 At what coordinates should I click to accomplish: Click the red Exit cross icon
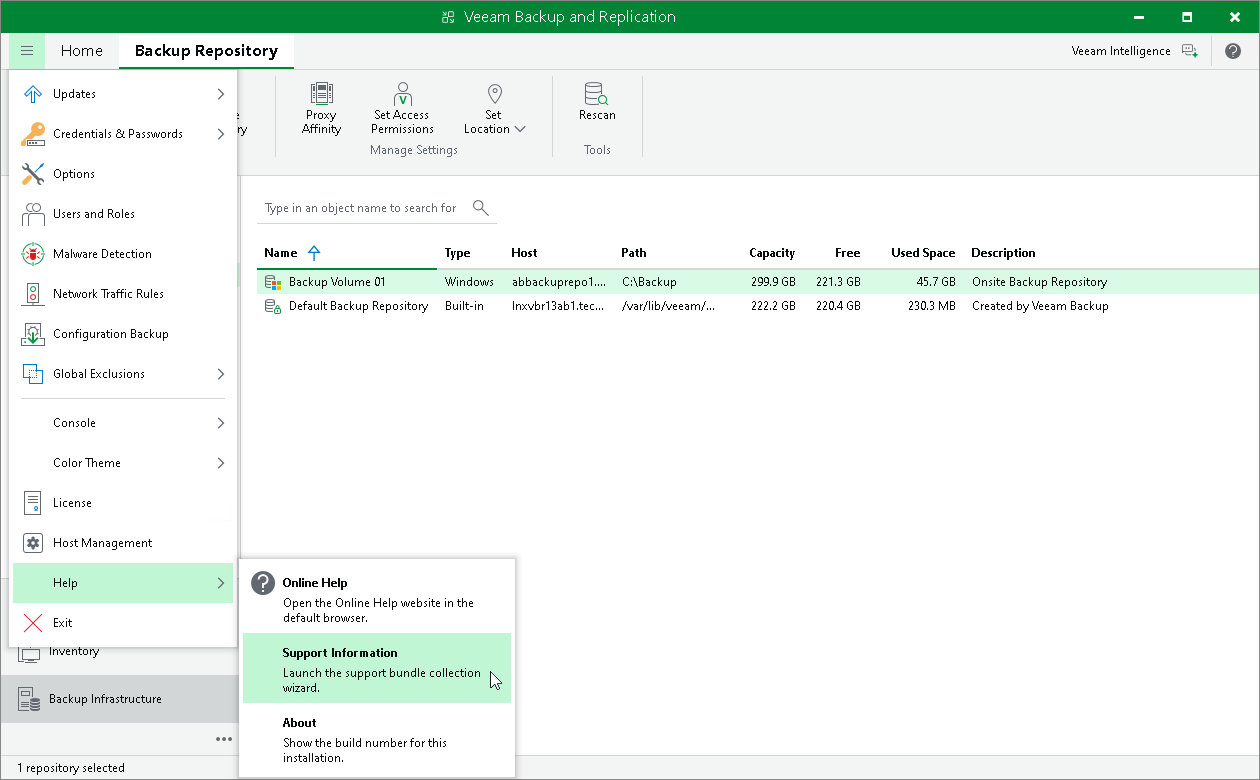click(x=33, y=623)
